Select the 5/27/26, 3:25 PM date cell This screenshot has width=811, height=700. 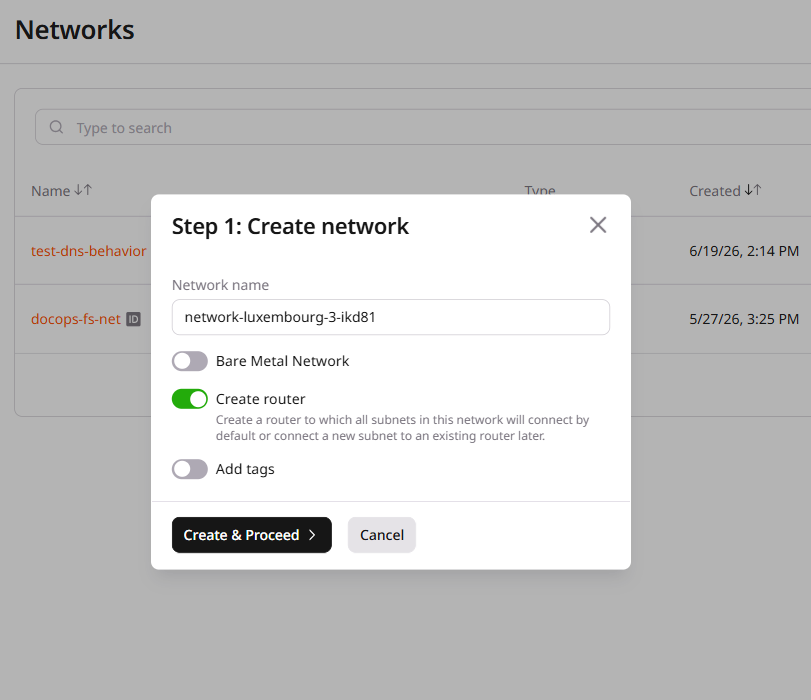pos(744,319)
